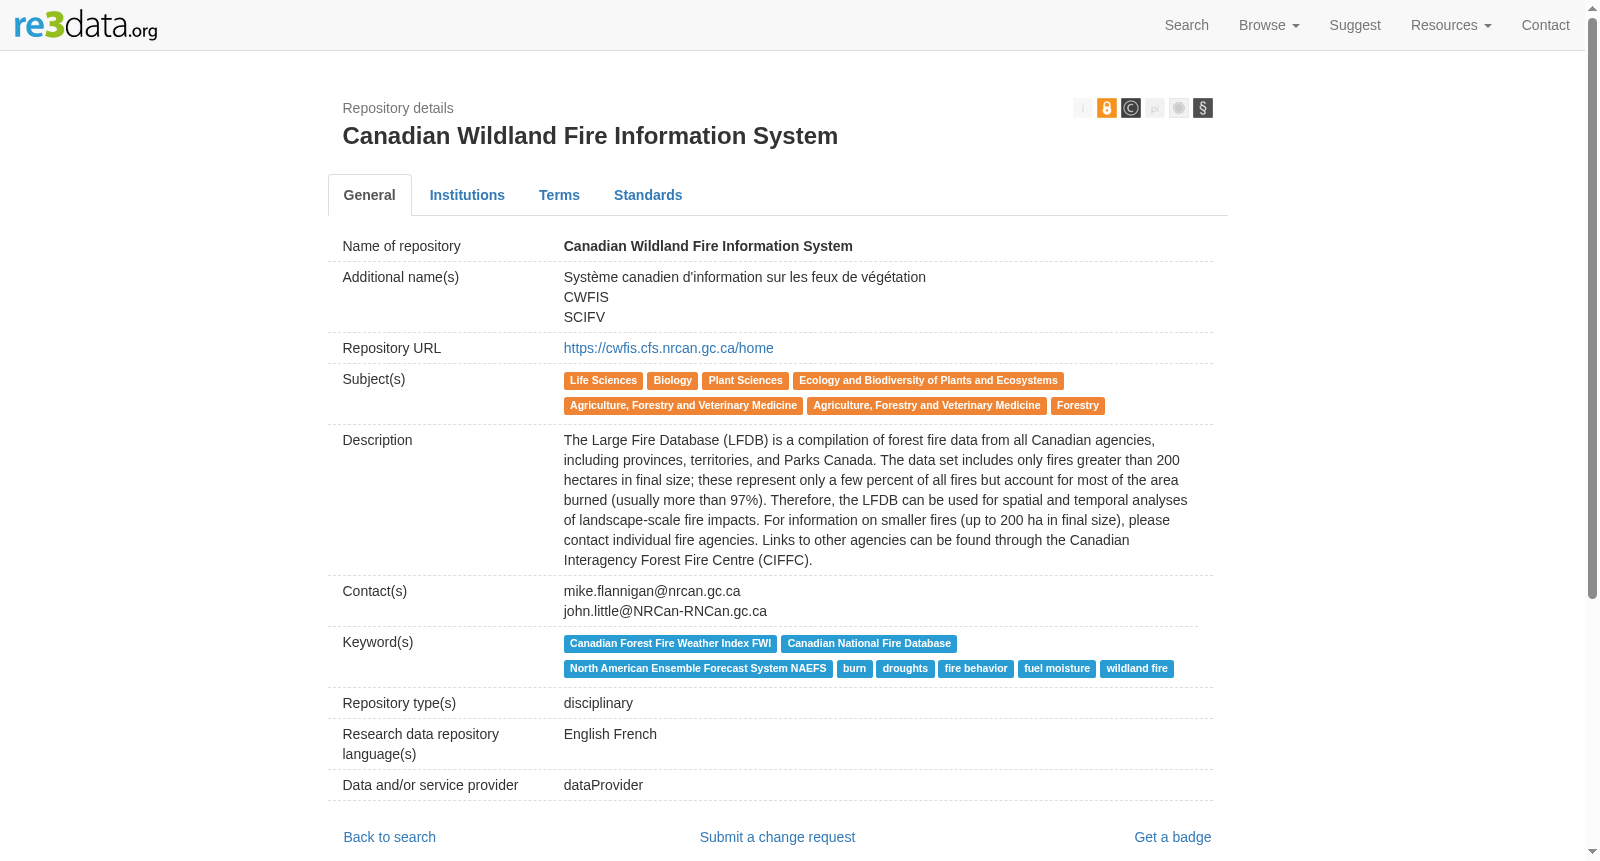Click Submit a change request

[778, 837]
